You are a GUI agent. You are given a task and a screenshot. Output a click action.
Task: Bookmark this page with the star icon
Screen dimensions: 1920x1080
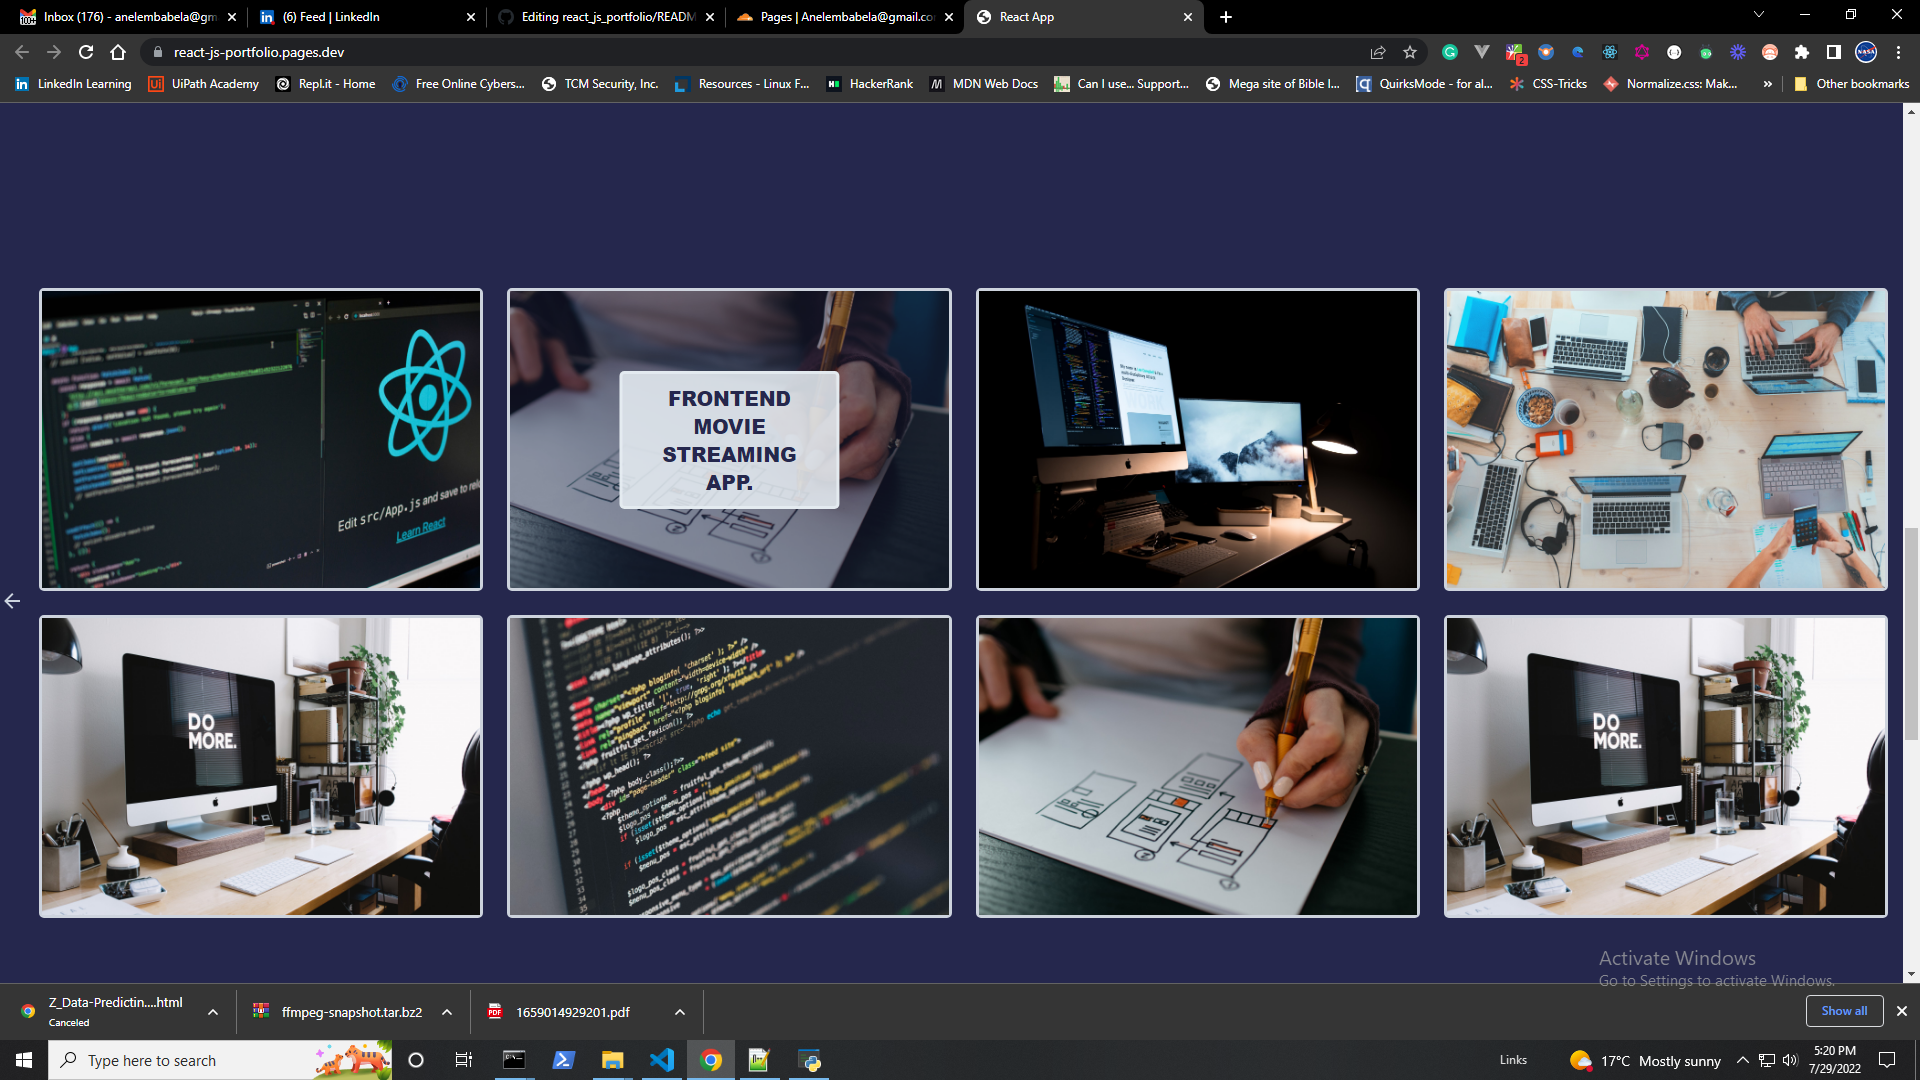pos(1411,52)
